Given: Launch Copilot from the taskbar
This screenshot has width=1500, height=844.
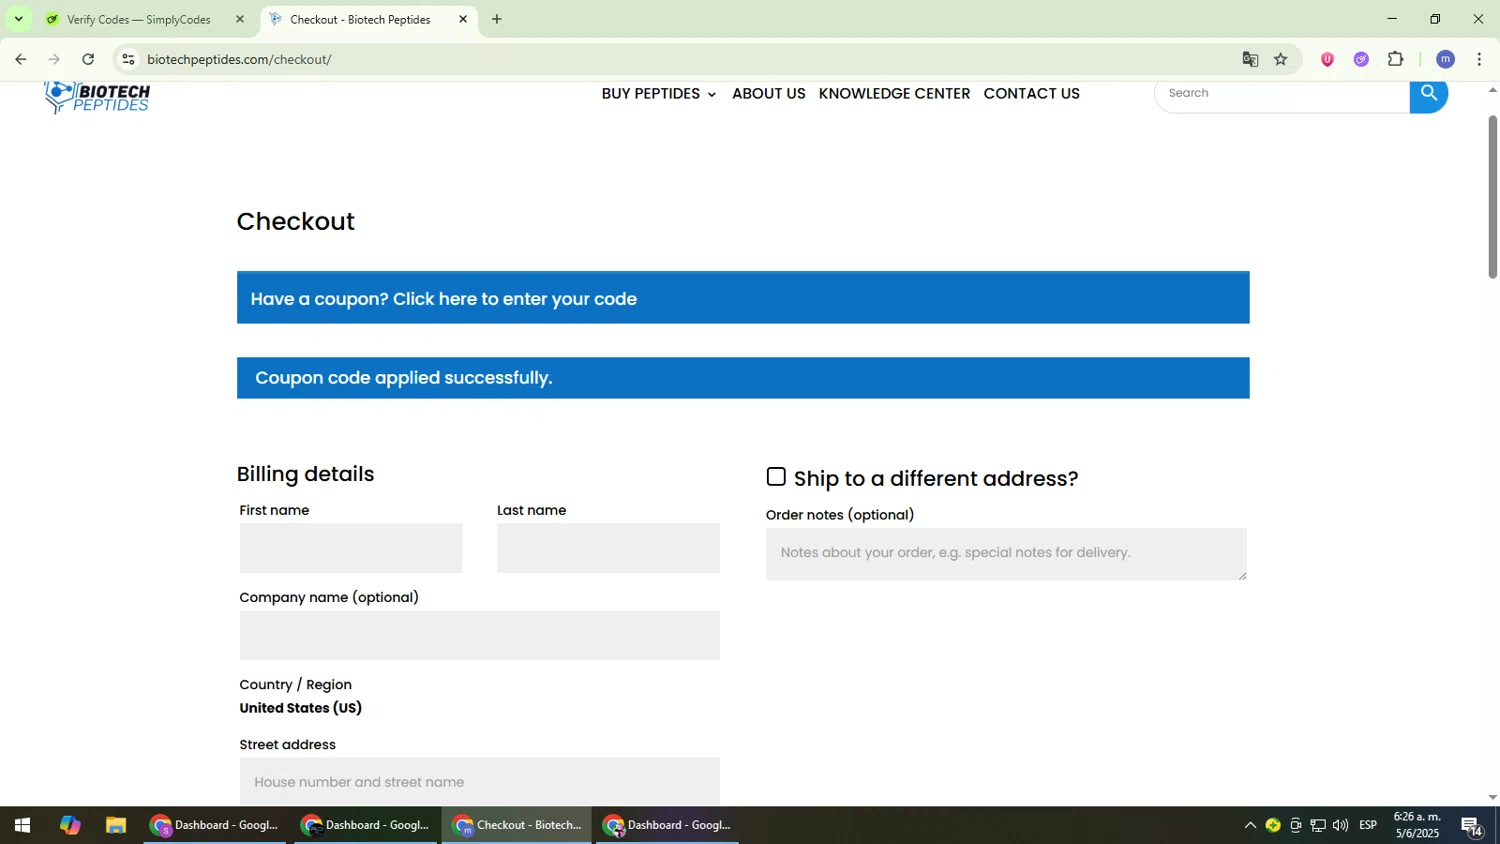Looking at the screenshot, I should coord(69,826).
